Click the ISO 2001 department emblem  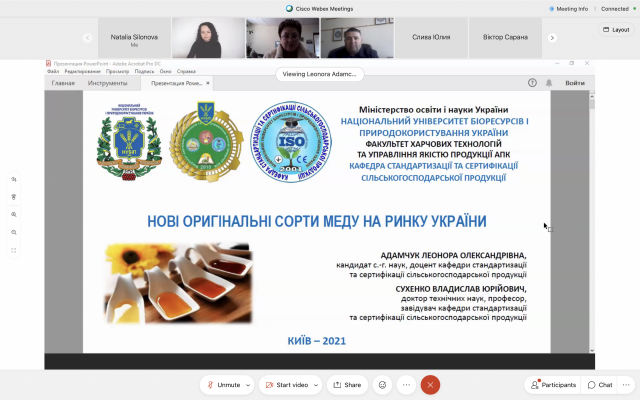click(291, 142)
